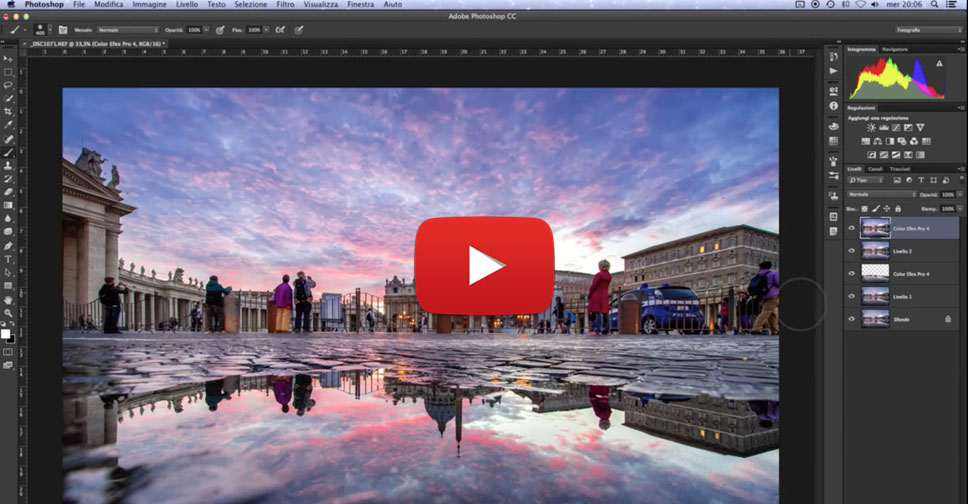
Task: Open the Fotografia workspace dropdown
Action: click(x=928, y=30)
